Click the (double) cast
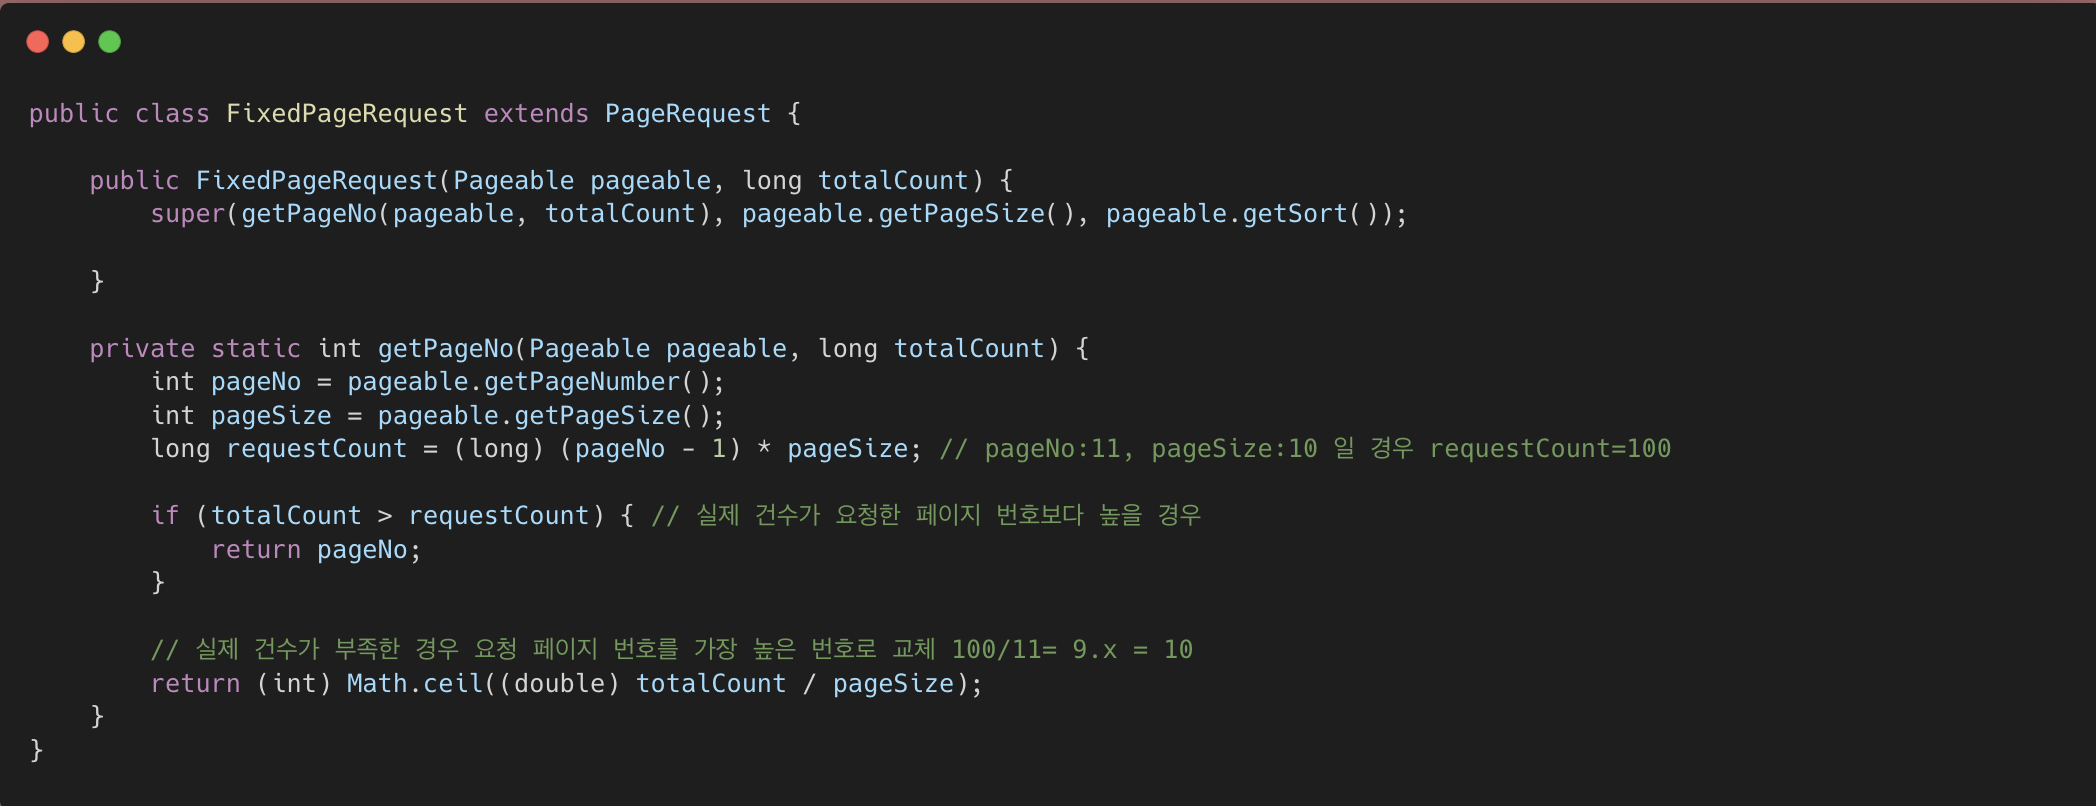2096x806 pixels. 559,684
